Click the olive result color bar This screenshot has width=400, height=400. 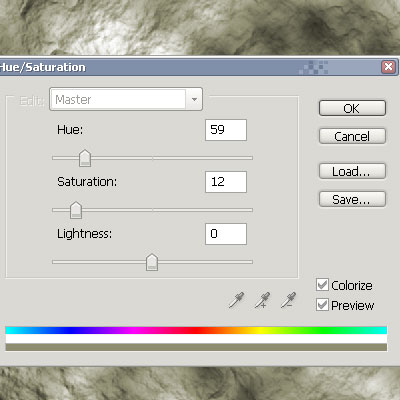196,347
